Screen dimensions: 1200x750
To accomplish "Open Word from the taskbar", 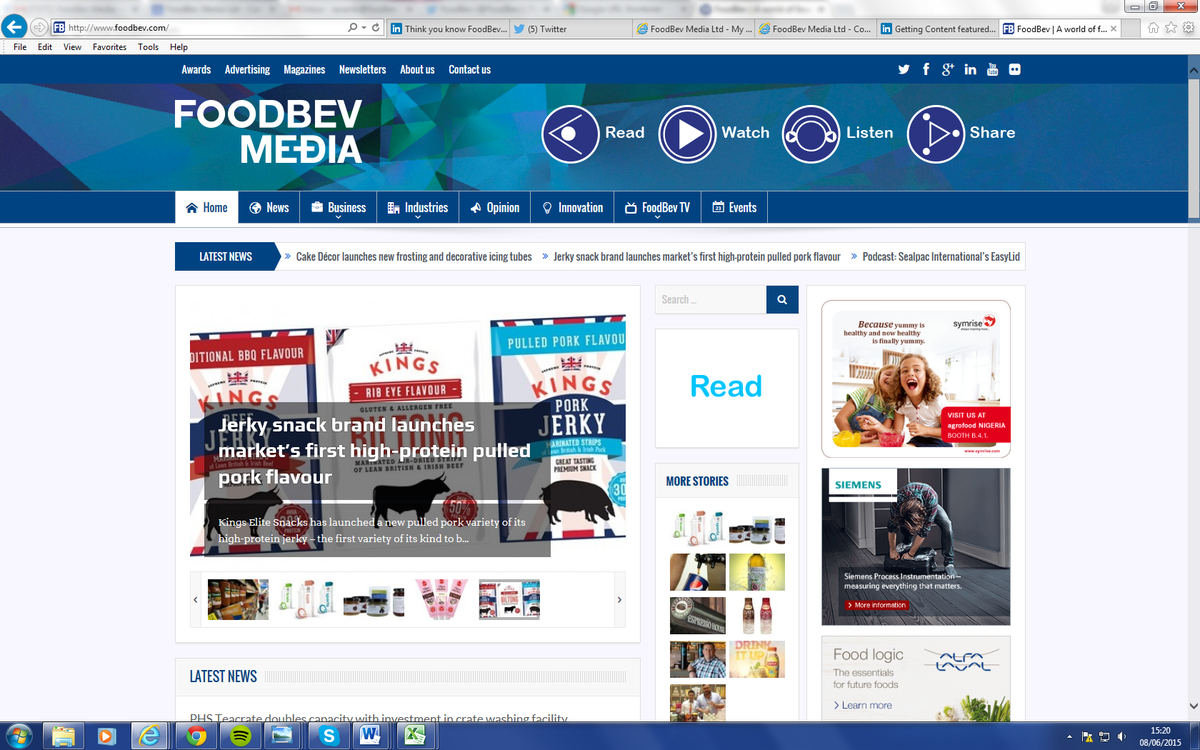I will pos(370,736).
